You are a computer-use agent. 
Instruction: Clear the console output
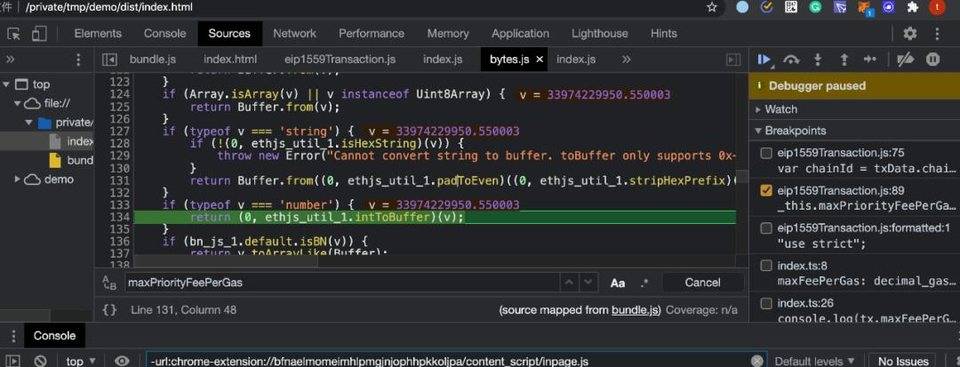click(x=40, y=361)
